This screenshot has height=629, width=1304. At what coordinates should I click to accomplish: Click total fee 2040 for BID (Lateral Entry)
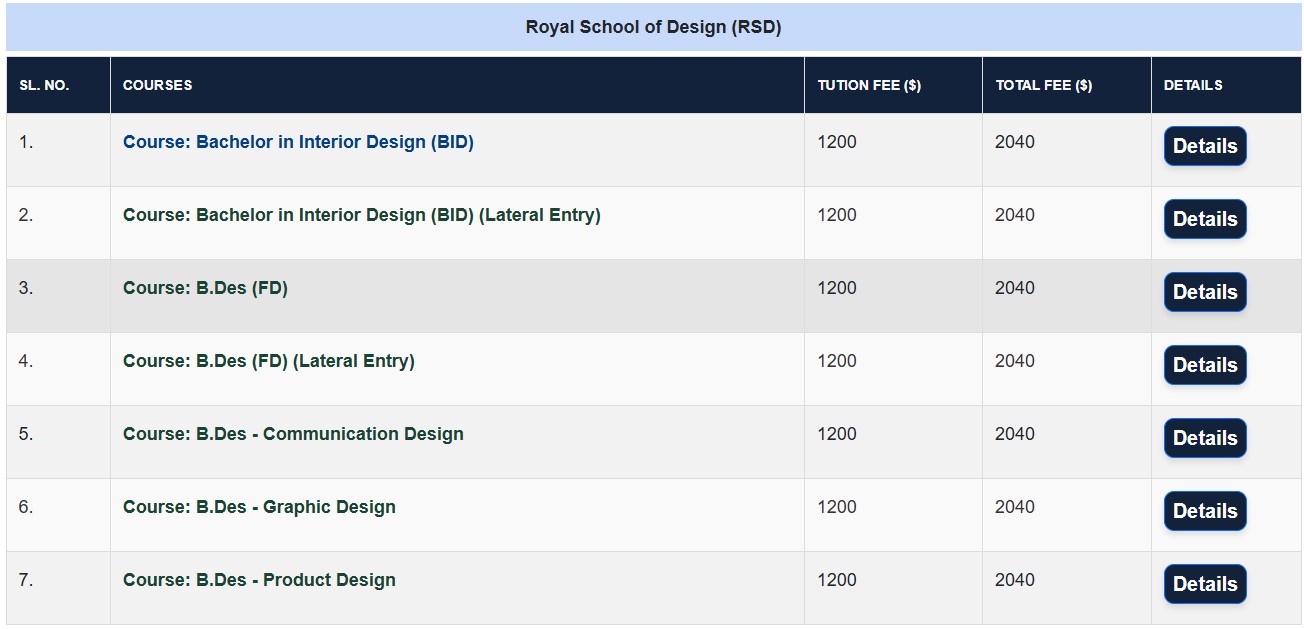click(x=1015, y=215)
